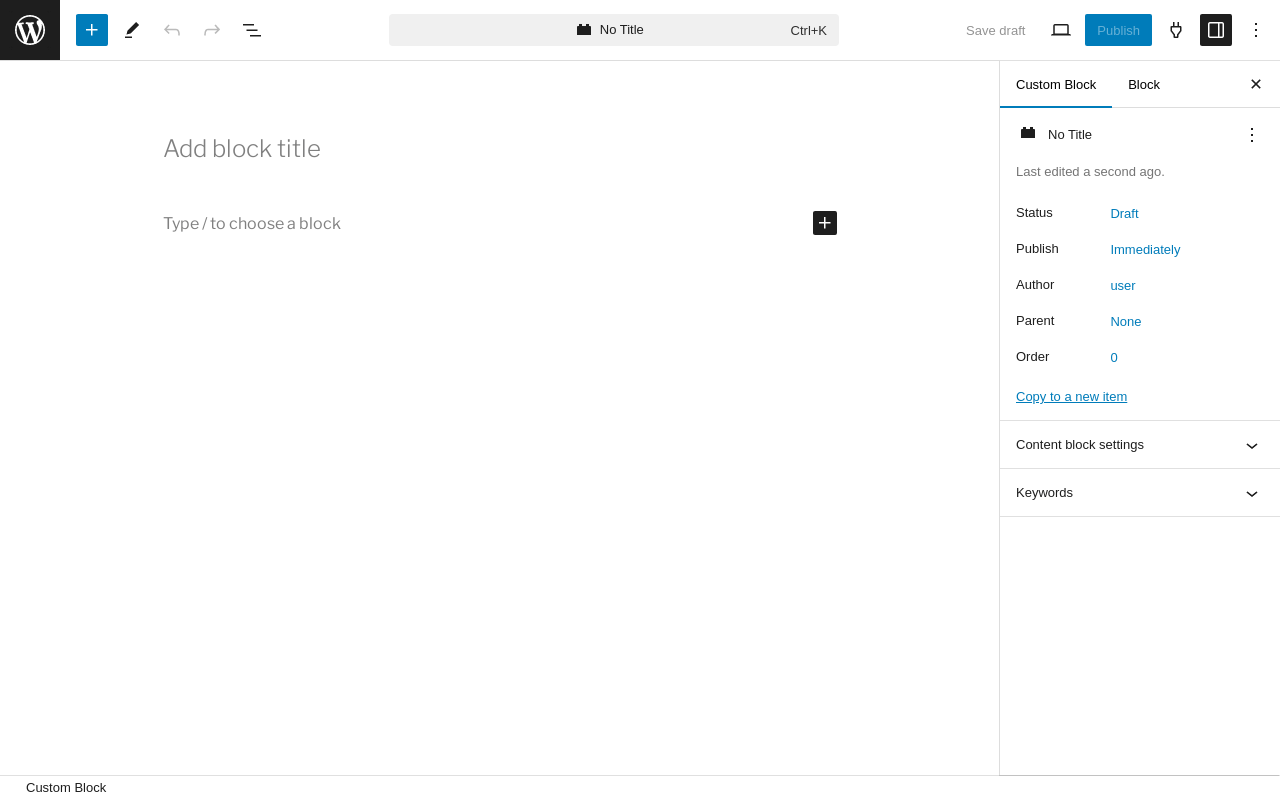Toggle the block inserter plus button
This screenshot has height=800, width=1280.
92,30
